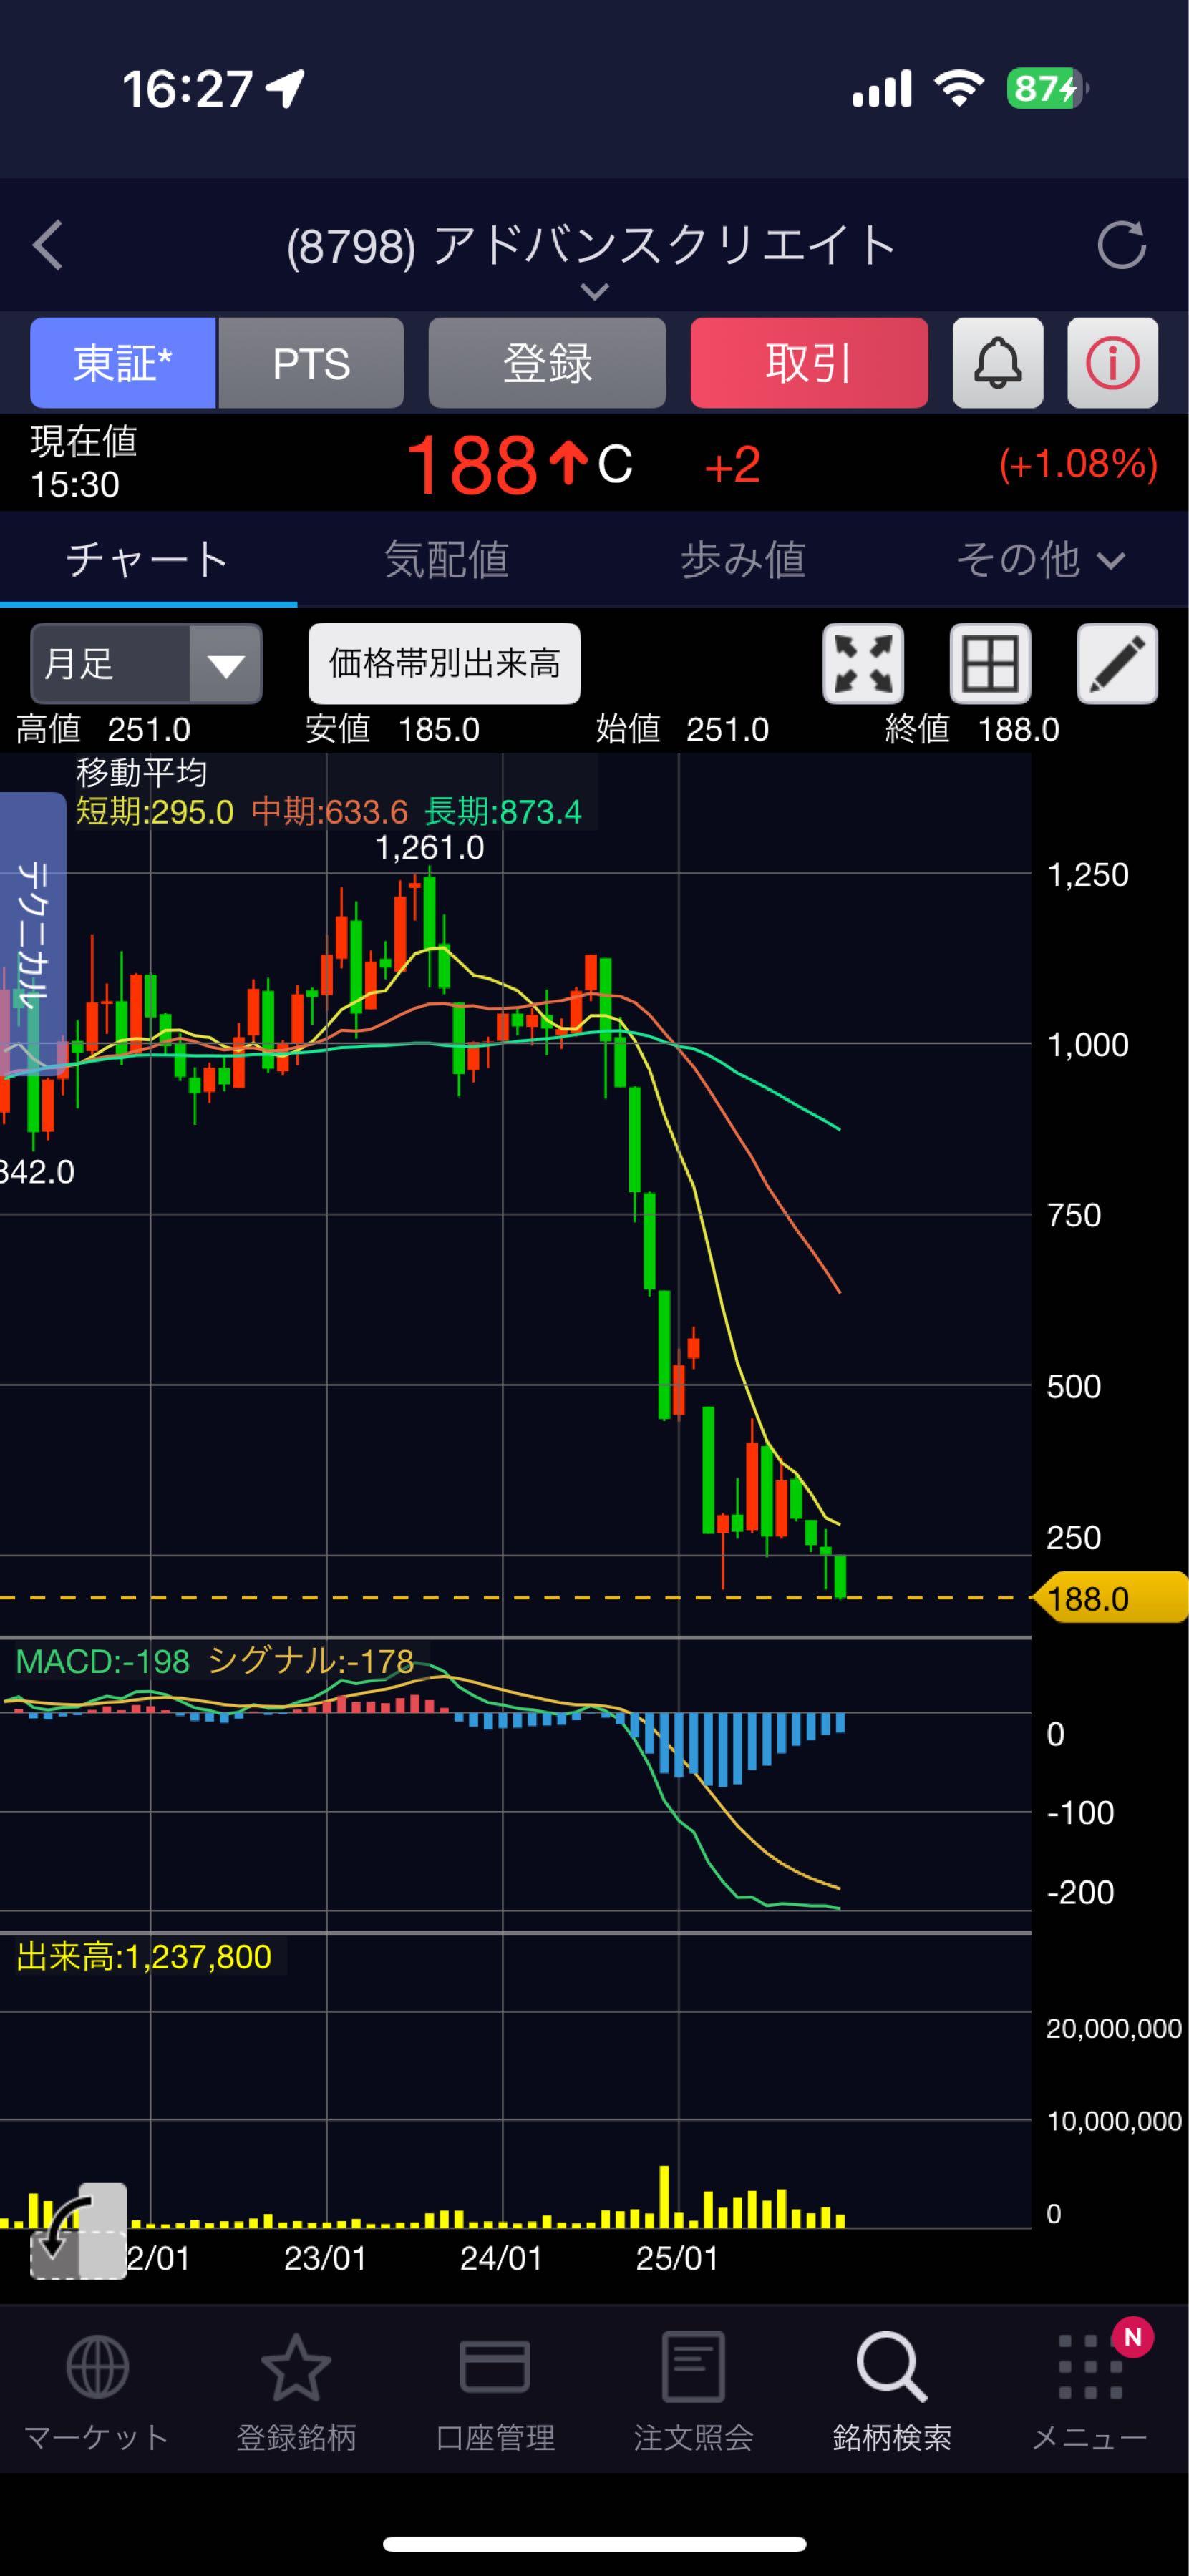
Task: Open the multi-chart grid layout
Action: pos(990,664)
